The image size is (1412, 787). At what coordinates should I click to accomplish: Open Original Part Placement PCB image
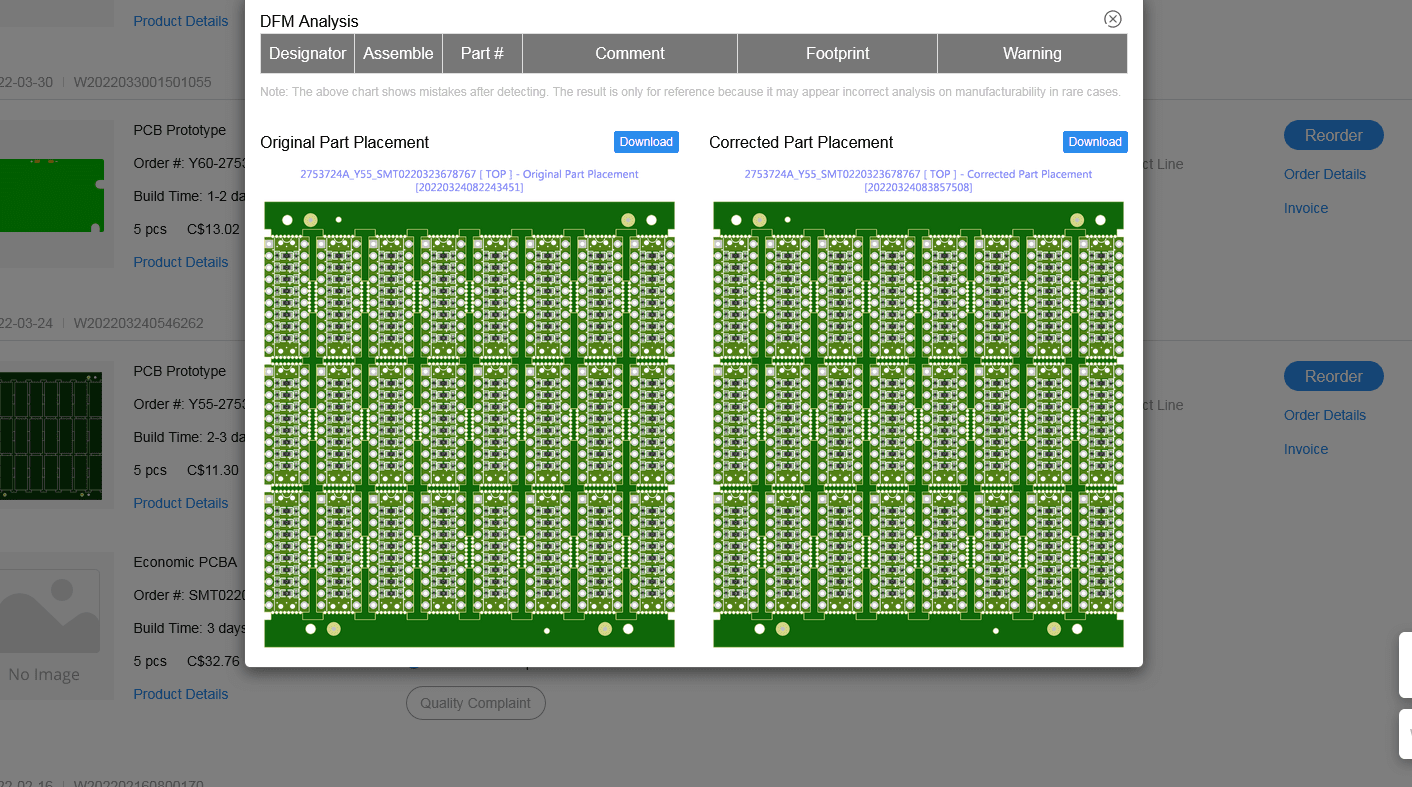[469, 424]
